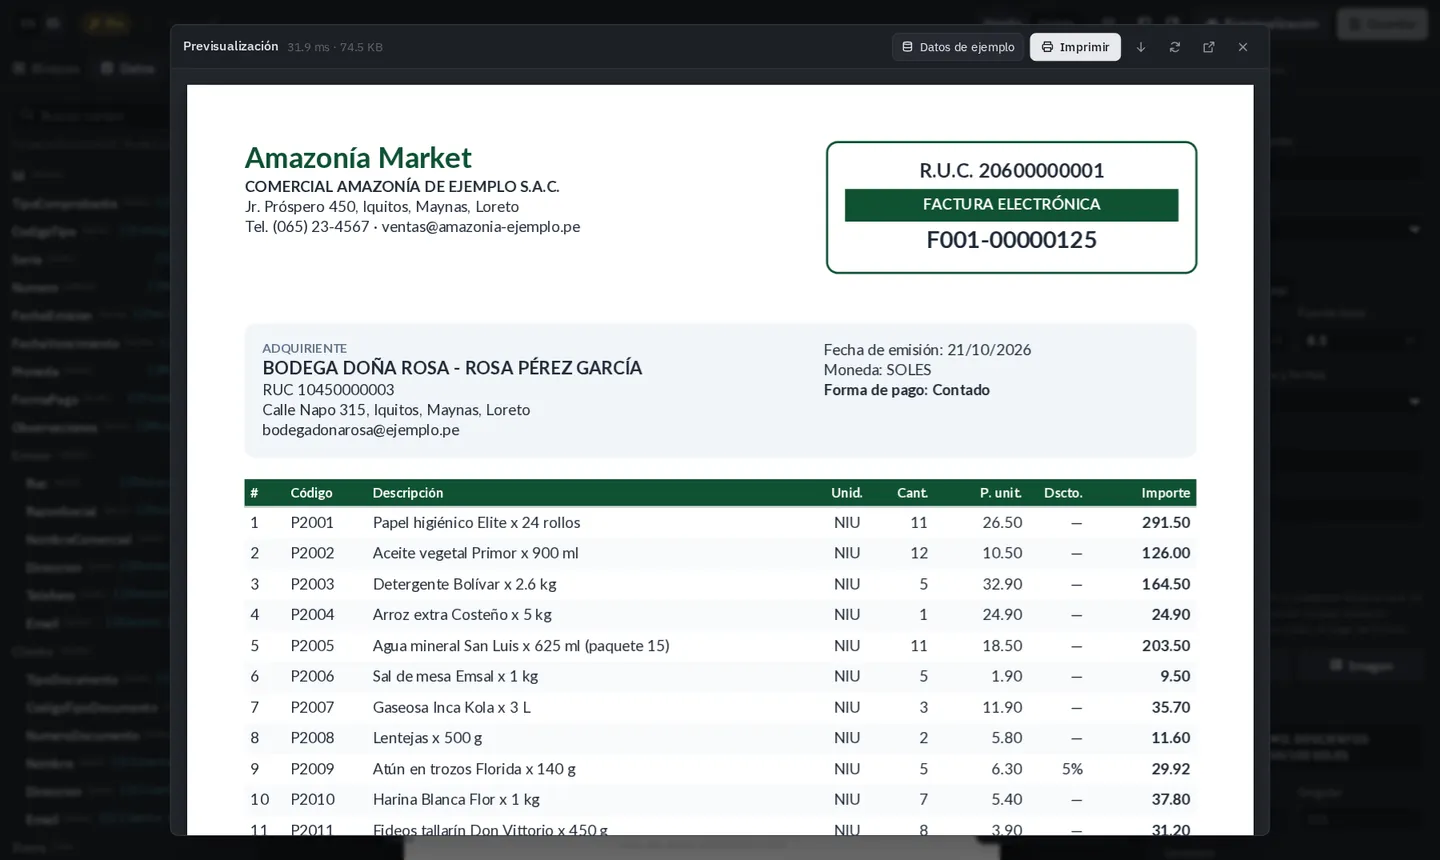Open the Datos de ejemplo option

click(958, 47)
